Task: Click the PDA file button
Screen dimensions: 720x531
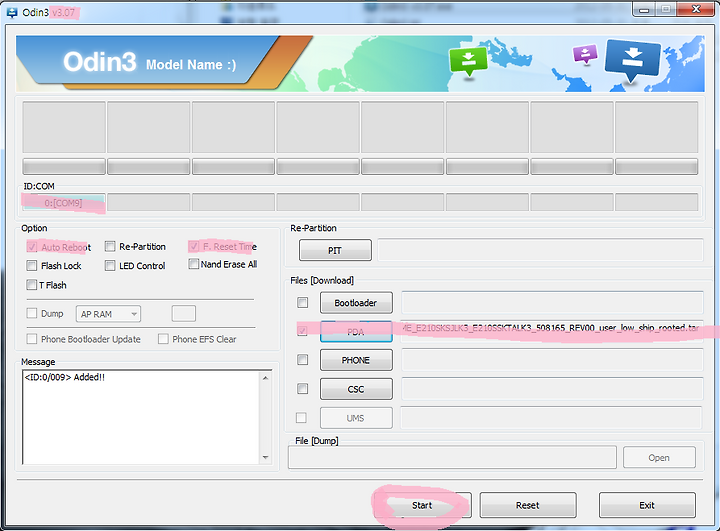Action: [356, 332]
